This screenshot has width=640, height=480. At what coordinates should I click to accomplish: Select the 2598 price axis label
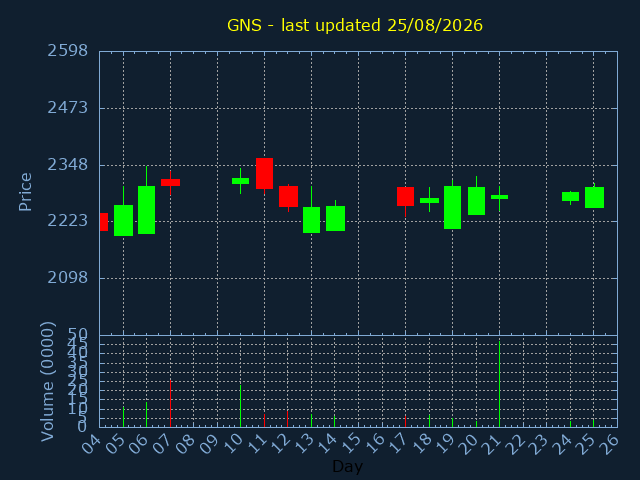[x=68, y=51]
